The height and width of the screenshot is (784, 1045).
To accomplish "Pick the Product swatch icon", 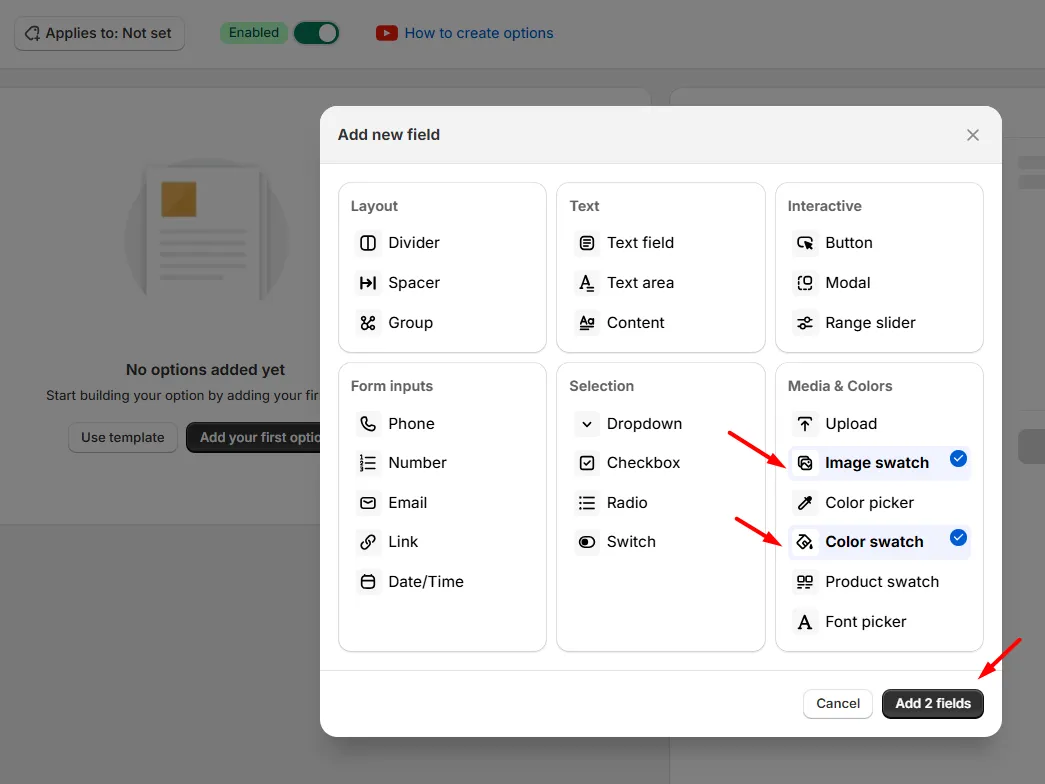I will coord(805,581).
